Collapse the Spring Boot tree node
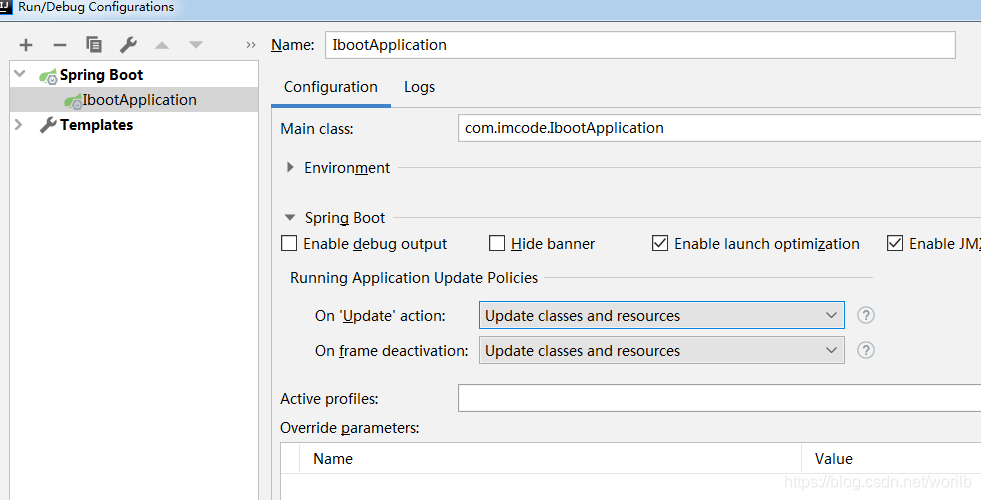The height and width of the screenshot is (500, 981). pyautogui.click(x=20, y=74)
